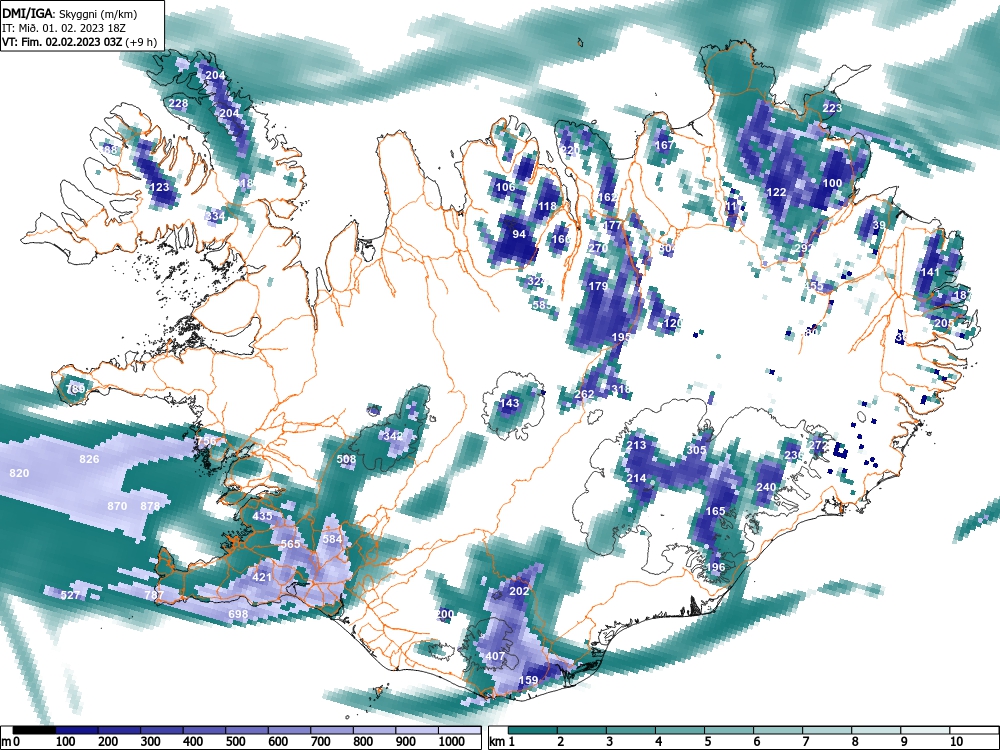Click the 167 visibility value on the north coast

[x=665, y=145]
